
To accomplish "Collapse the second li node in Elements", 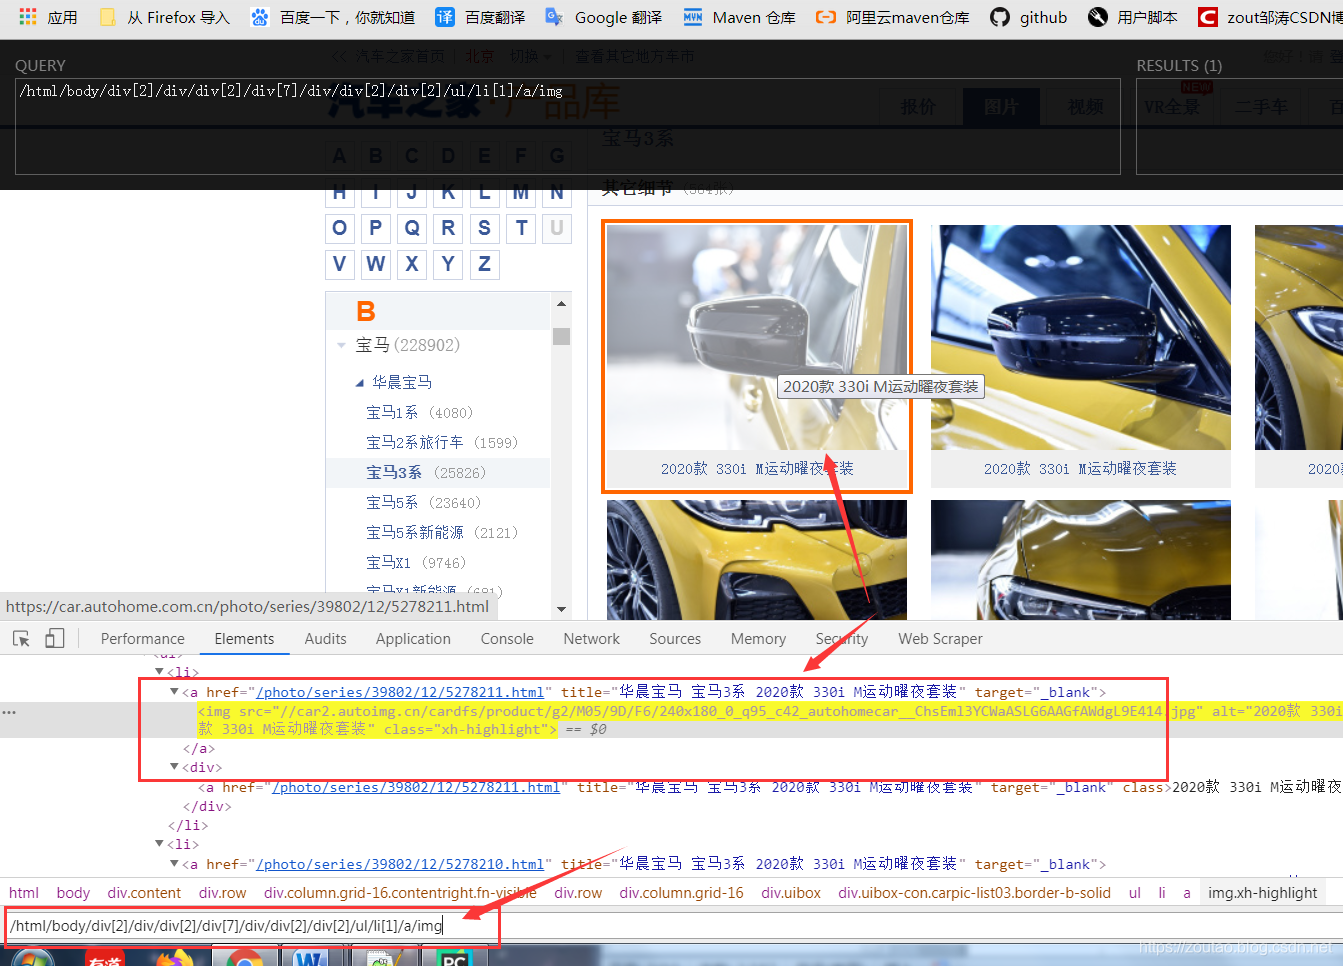I will pyautogui.click(x=159, y=844).
